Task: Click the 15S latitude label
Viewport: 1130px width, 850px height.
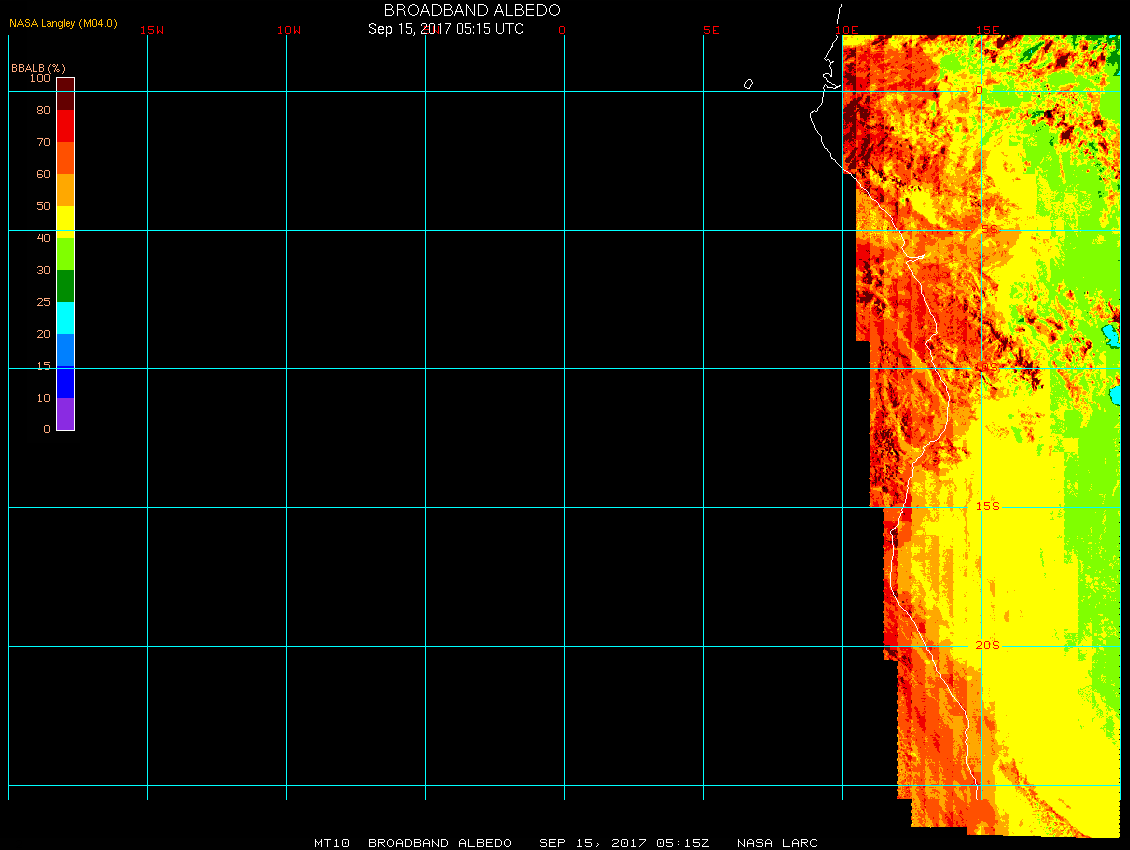Action: [987, 506]
